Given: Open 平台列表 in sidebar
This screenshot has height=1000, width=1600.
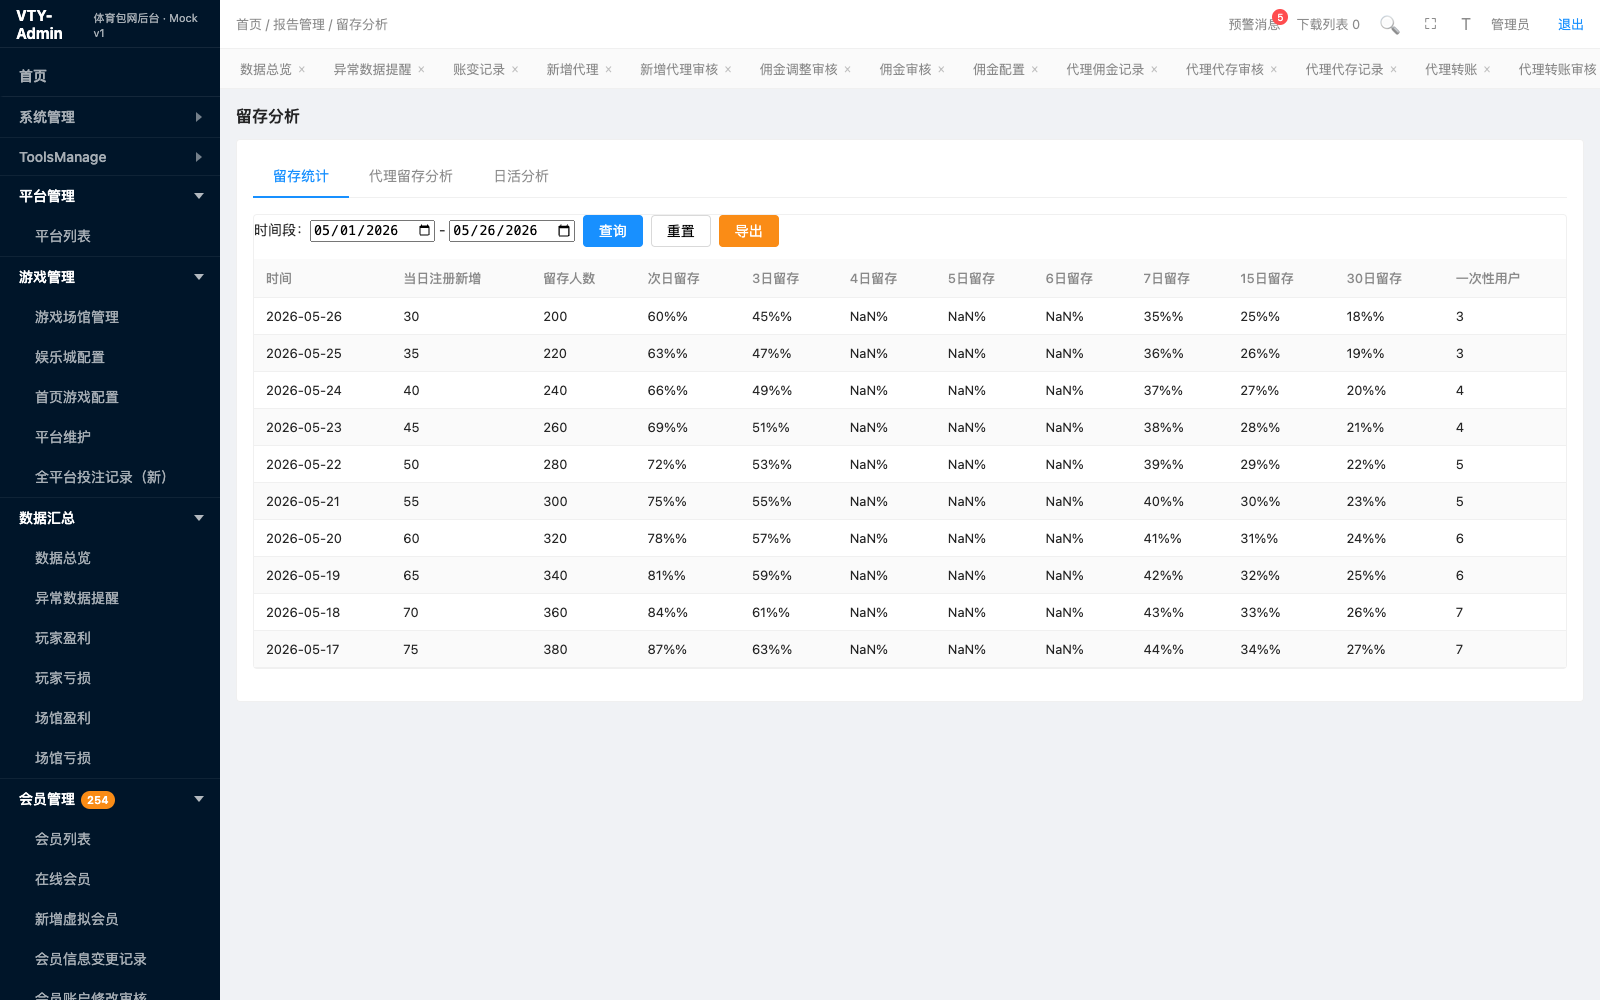Looking at the screenshot, I should coord(110,236).
